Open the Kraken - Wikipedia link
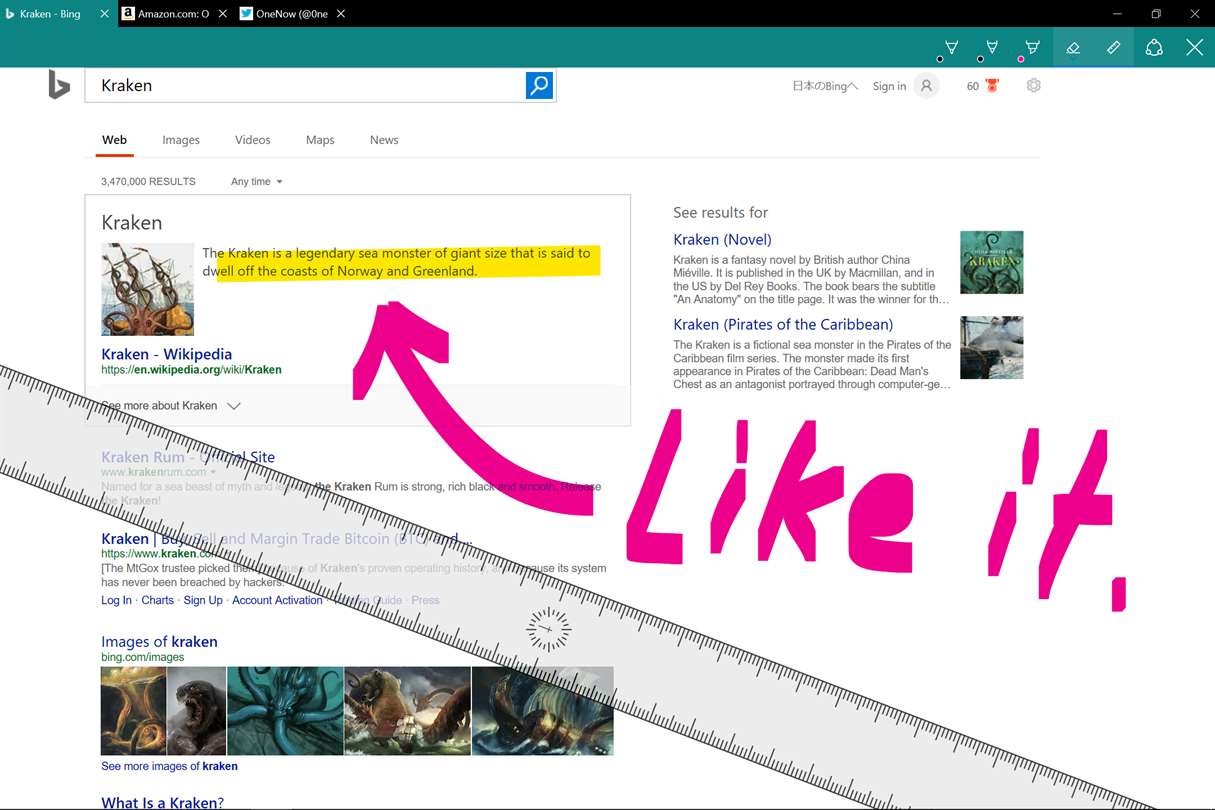This screenshot has width=1215, height=810. tap(166, 354)
